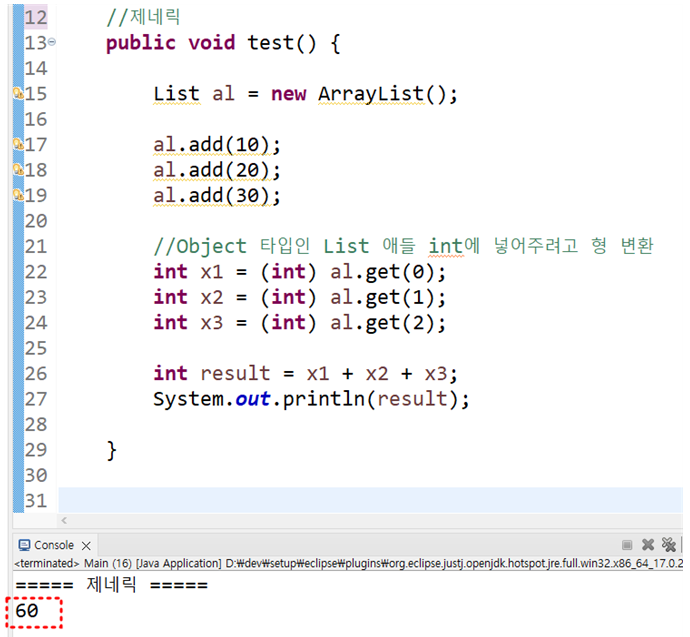690x637 pixels.
Task: Click al.add(20); statement
Action: click(217, 170)
